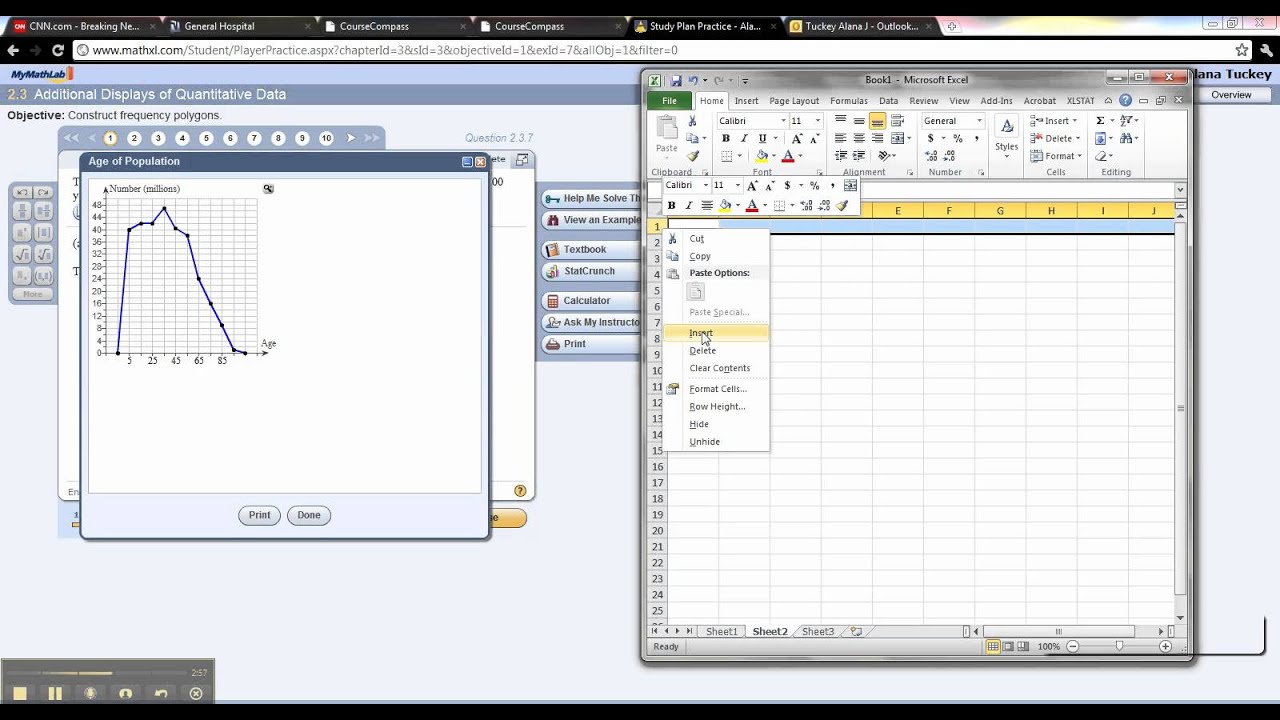Image resolution: width=1280 pixels, height=720 pixels.
Task: Open the Format dropdown in Cells group
Action: (x=1079, y=156)
